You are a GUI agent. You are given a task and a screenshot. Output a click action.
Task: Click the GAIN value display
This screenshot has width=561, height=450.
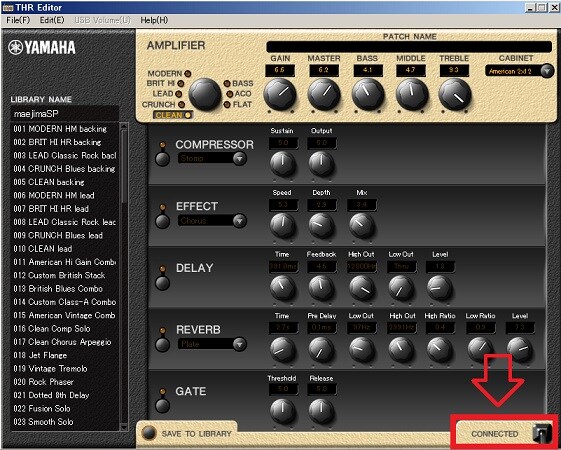280,70
